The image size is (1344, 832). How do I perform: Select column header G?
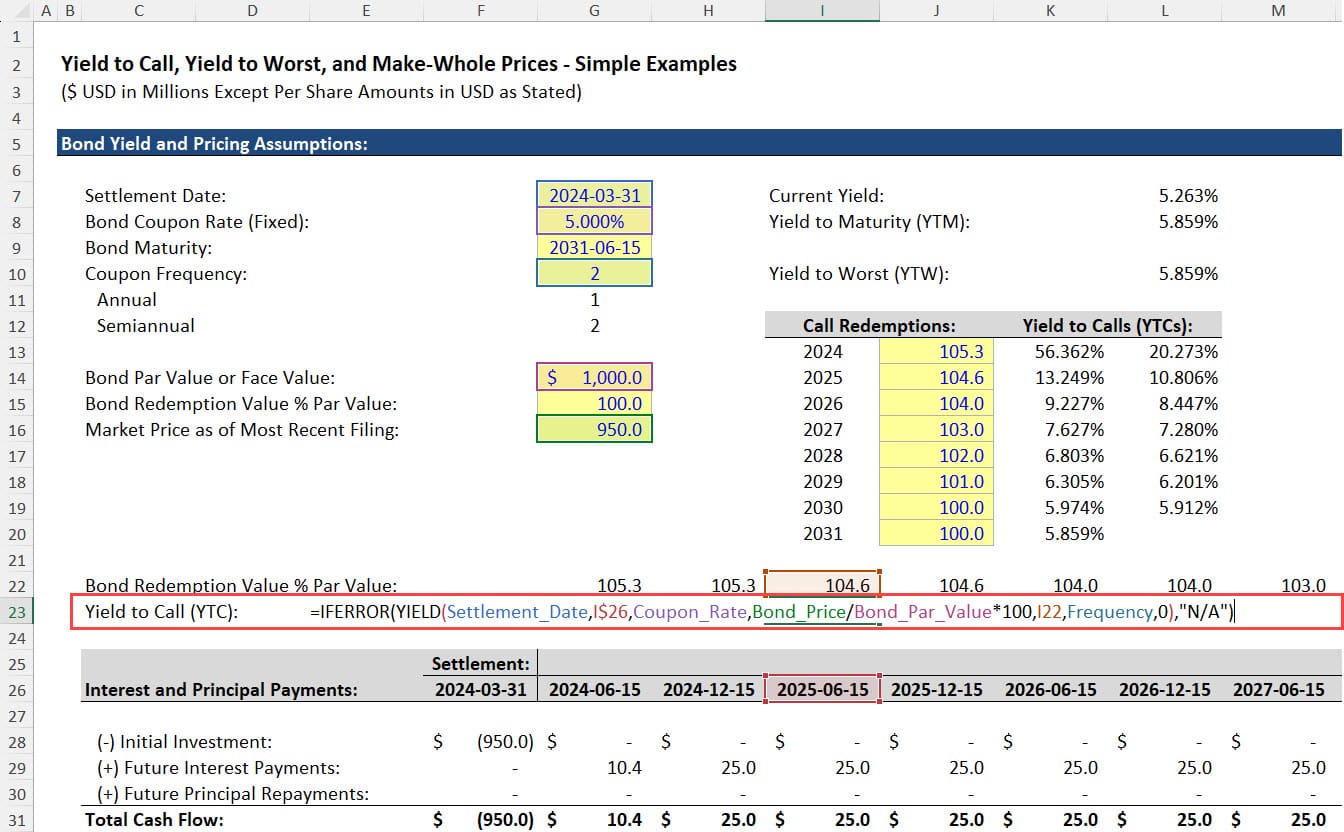pyautogui.click(x=594, y=10)
